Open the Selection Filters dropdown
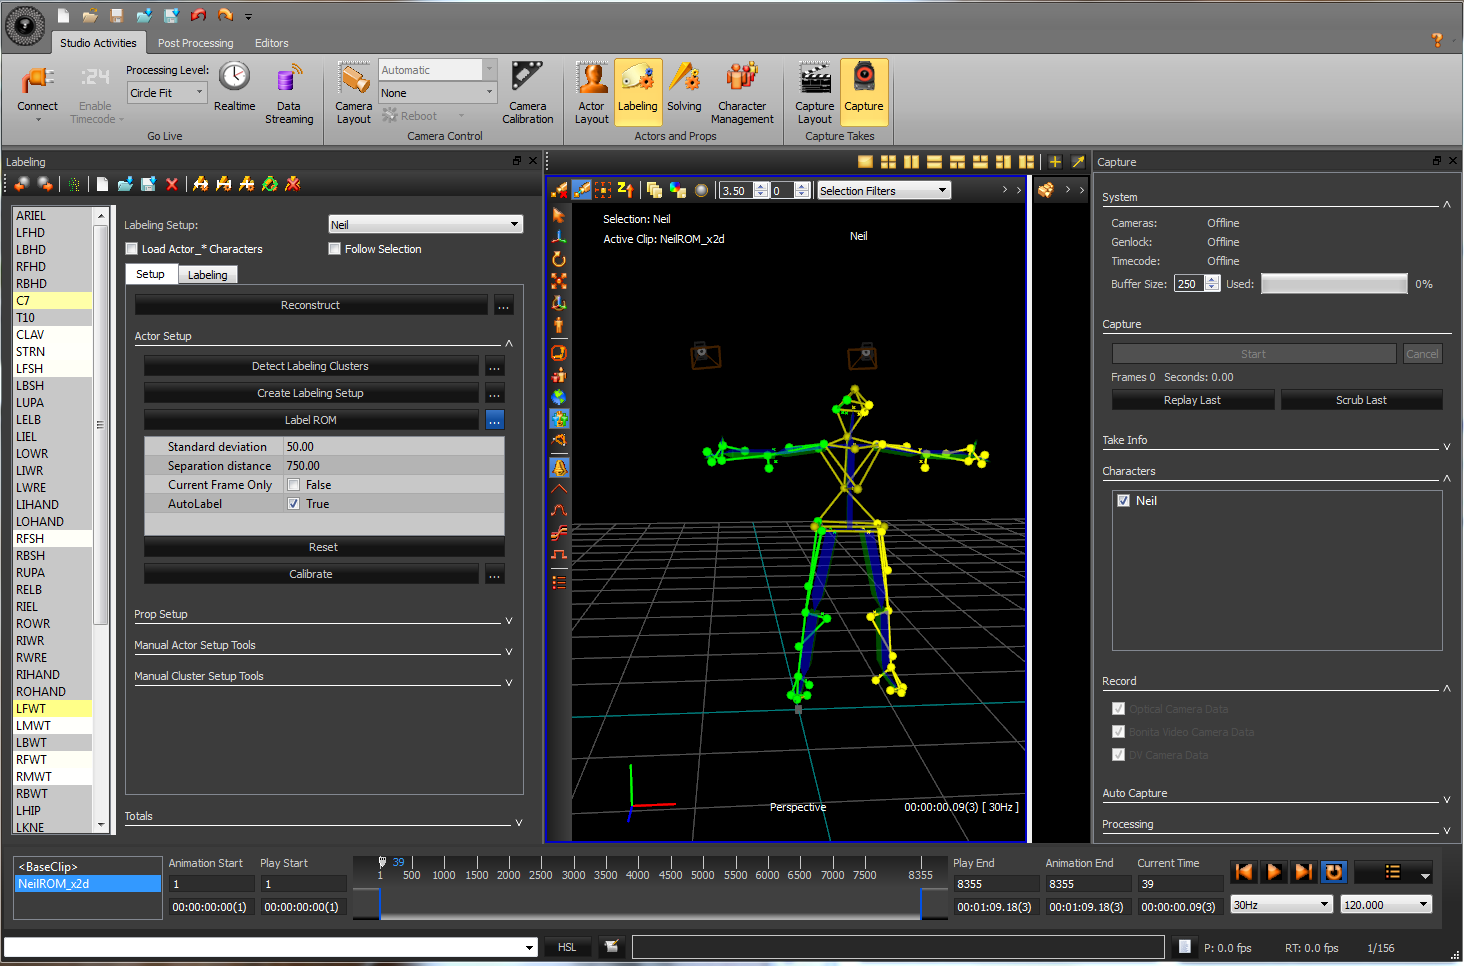 pos(883,191)
